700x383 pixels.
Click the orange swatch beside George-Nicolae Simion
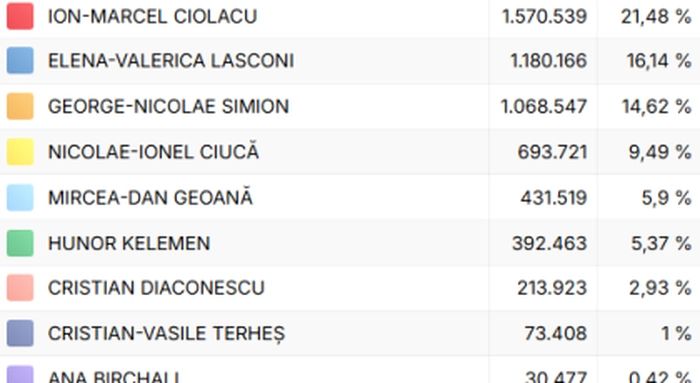click(x=20, y=106)
